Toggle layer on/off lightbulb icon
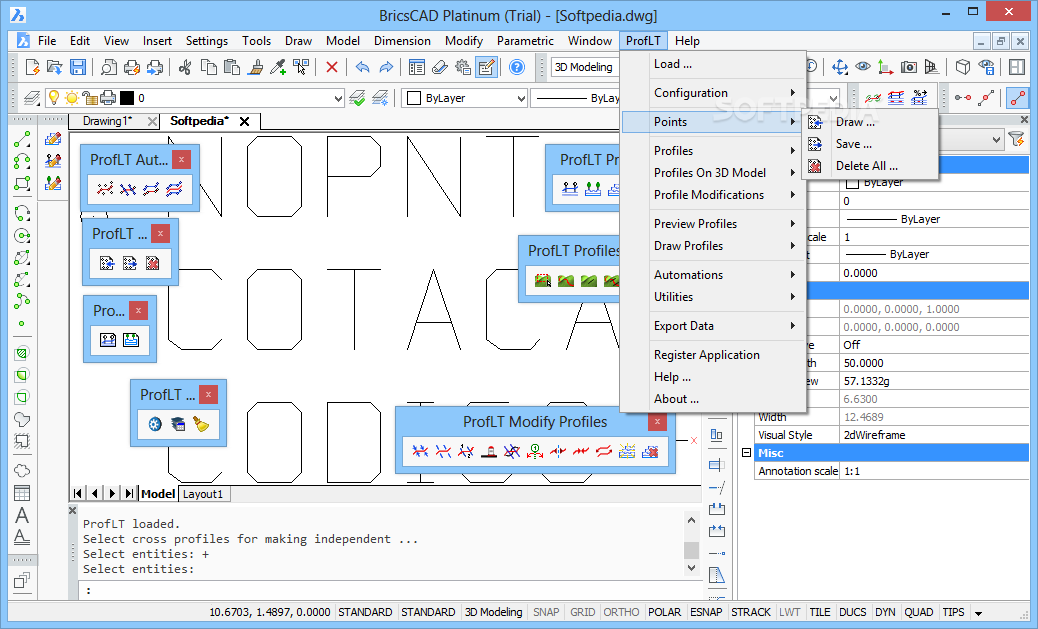This screenshot has width=1038, height=629. (54, 98)
